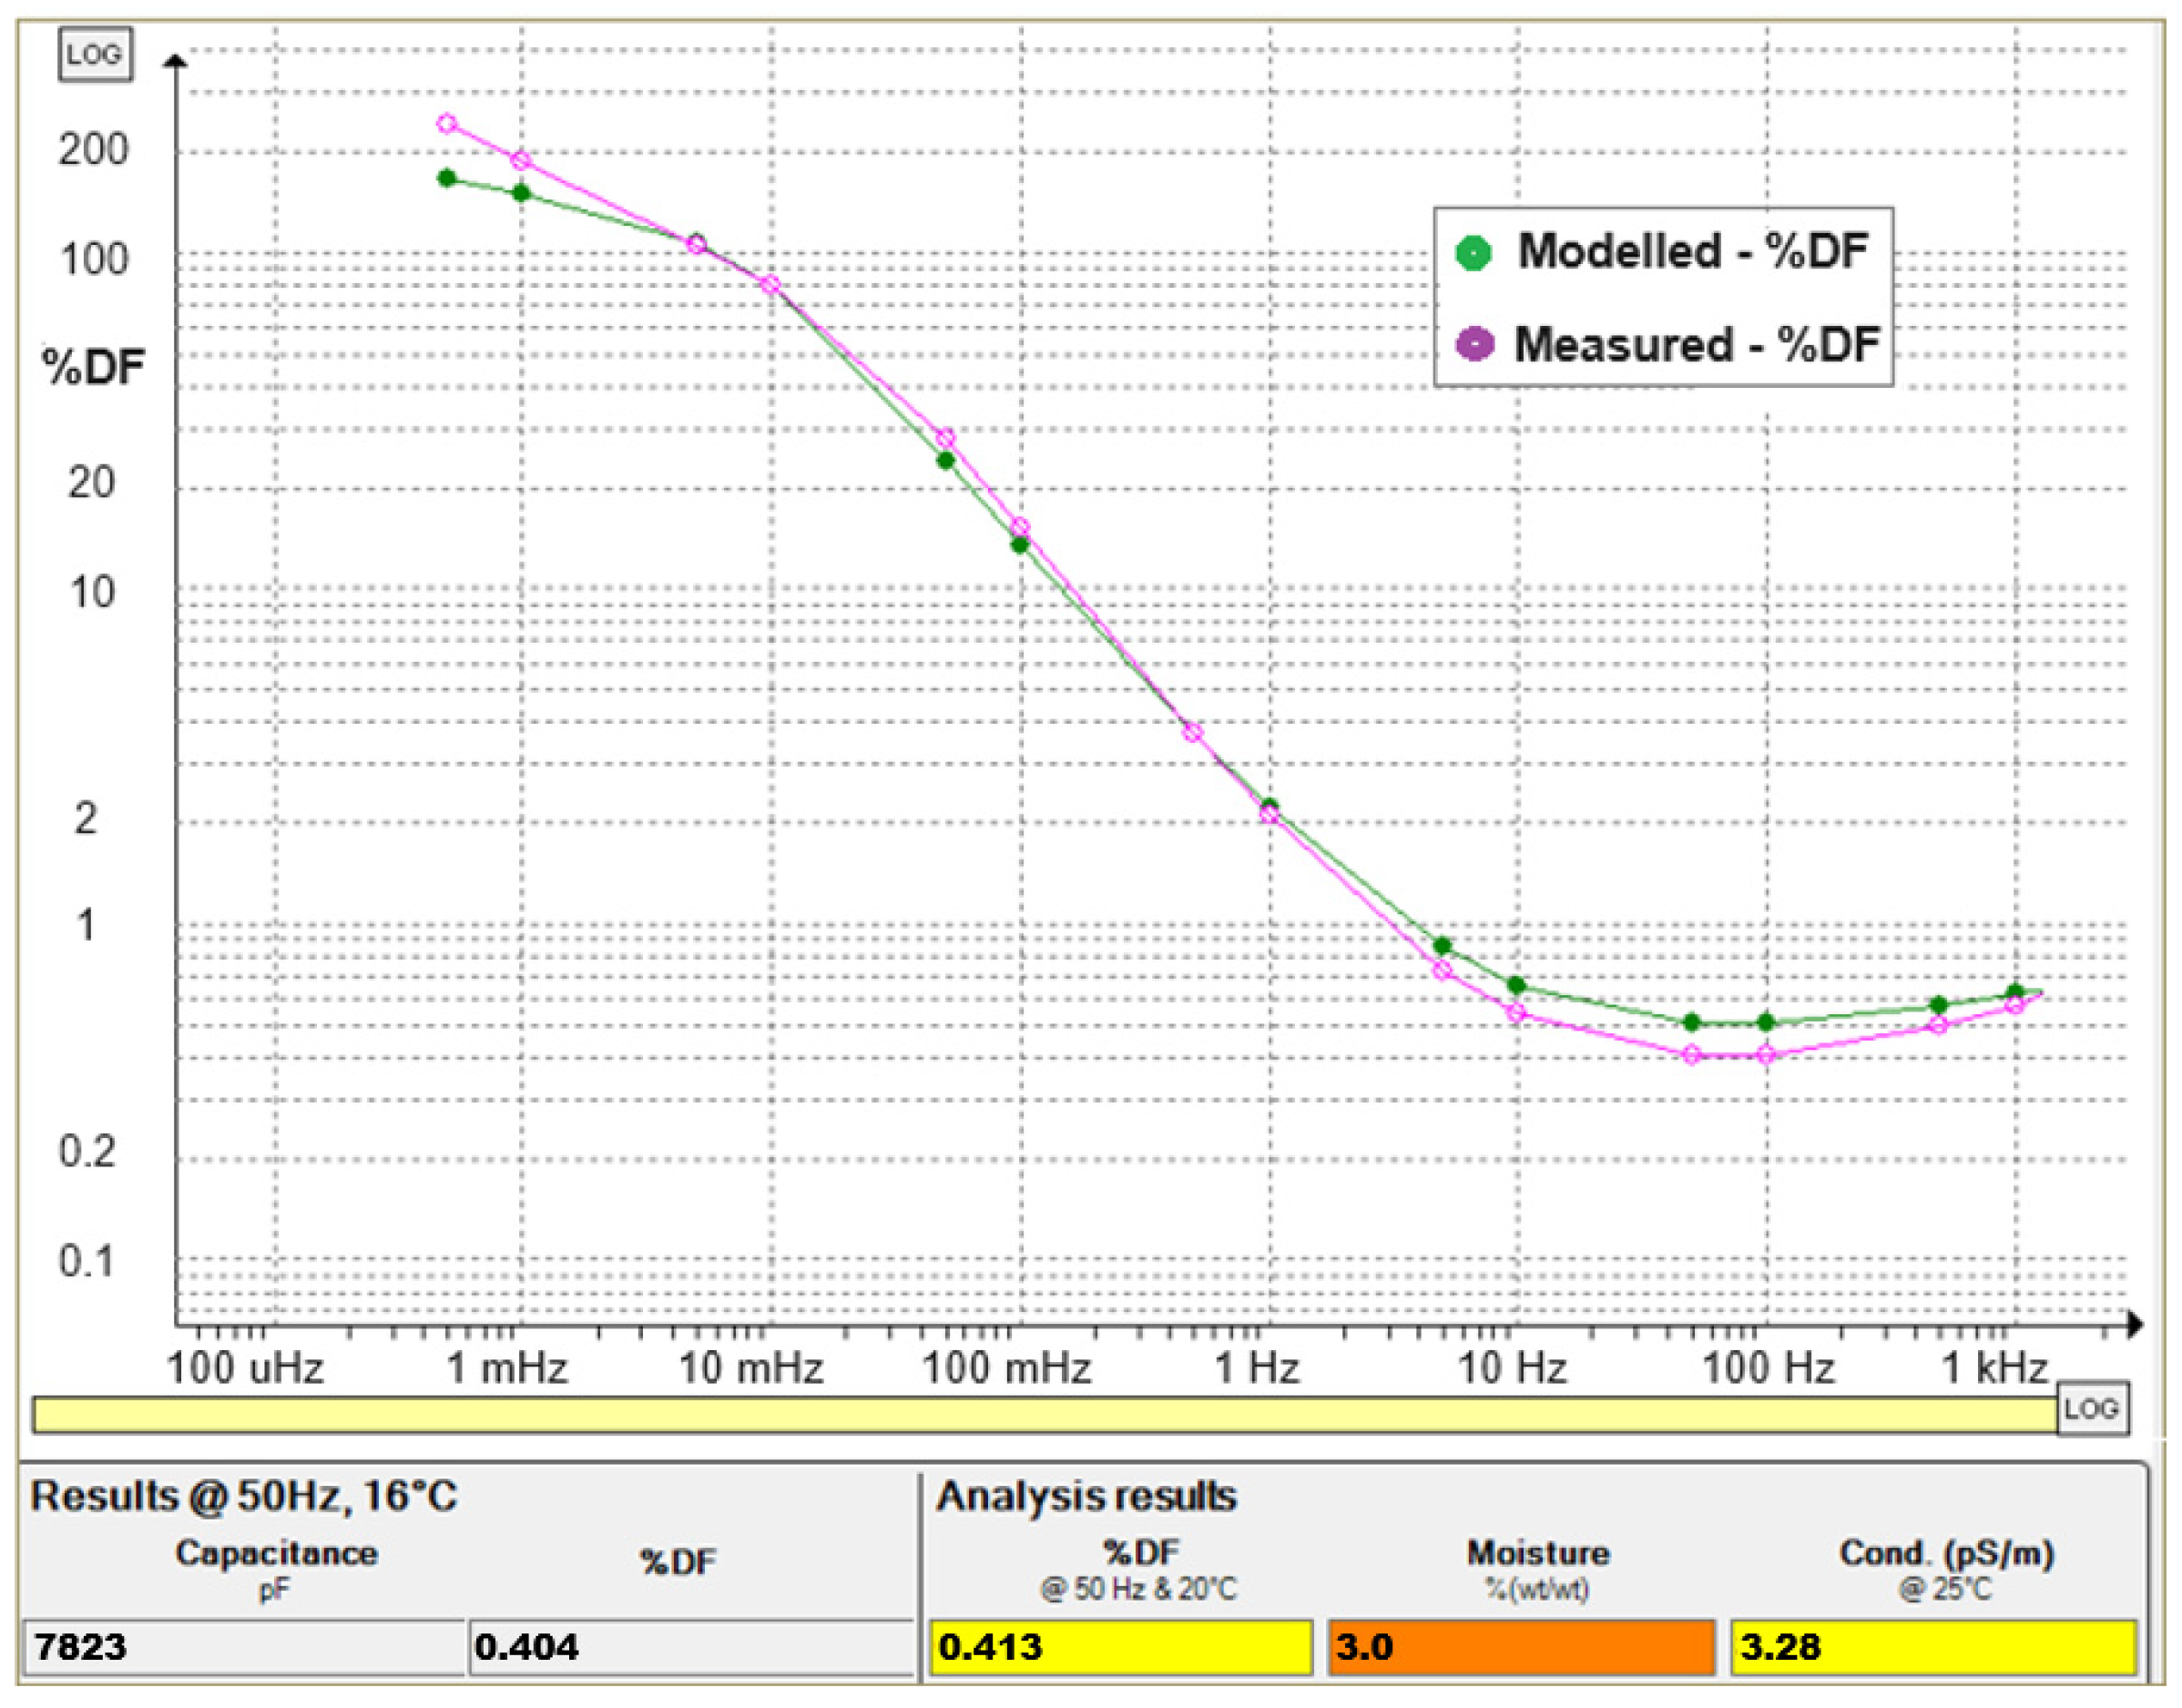This screenshot has width=2182, height=1708.
Task: Click the Results @ 50Hz, 16°C heading
Action: tap(244, 1497)
